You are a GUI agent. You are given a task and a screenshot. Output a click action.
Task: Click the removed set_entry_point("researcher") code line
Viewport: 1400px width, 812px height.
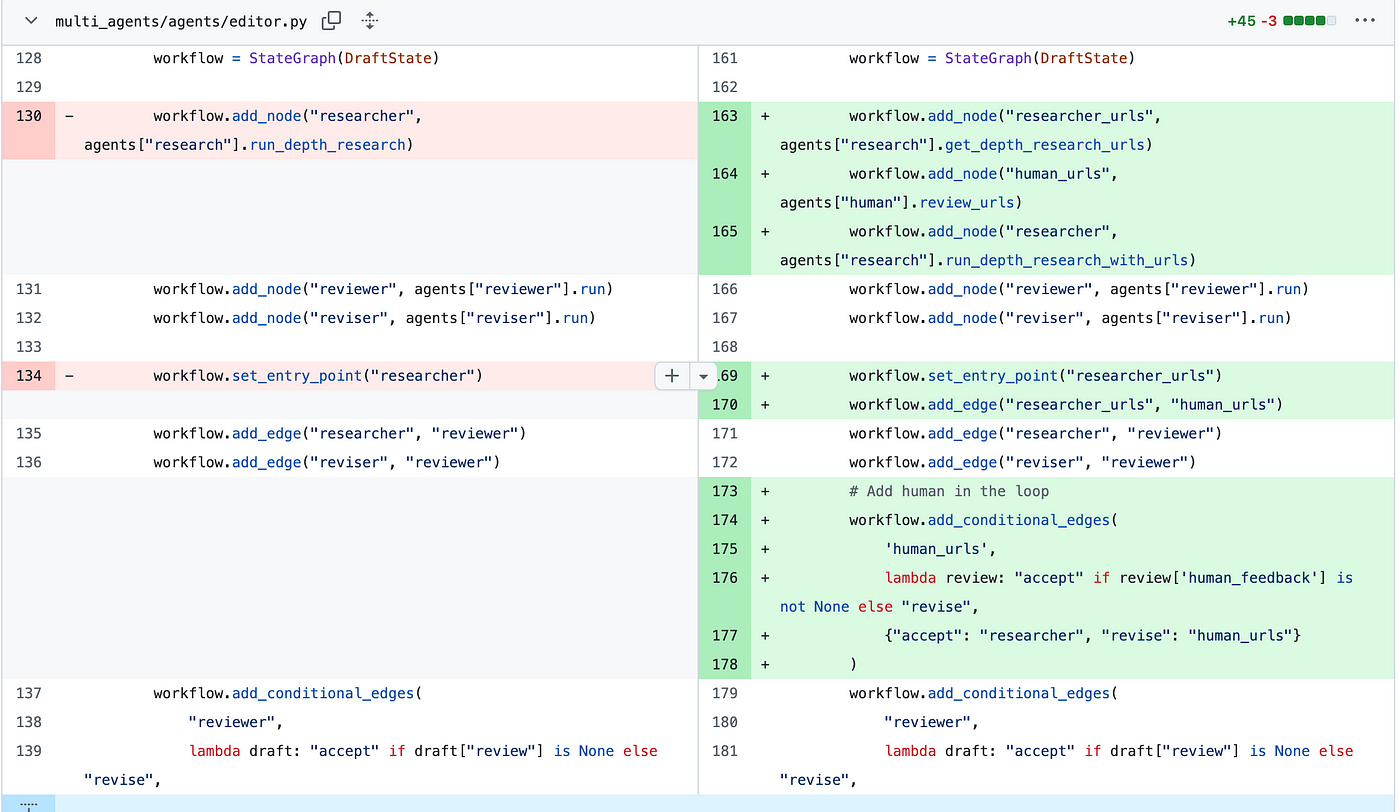(x=318, y=376)
